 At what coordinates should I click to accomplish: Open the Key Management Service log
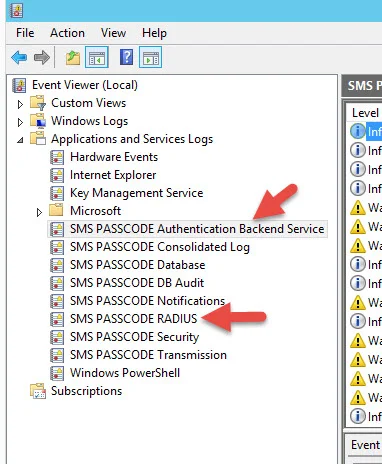[137, 193]
